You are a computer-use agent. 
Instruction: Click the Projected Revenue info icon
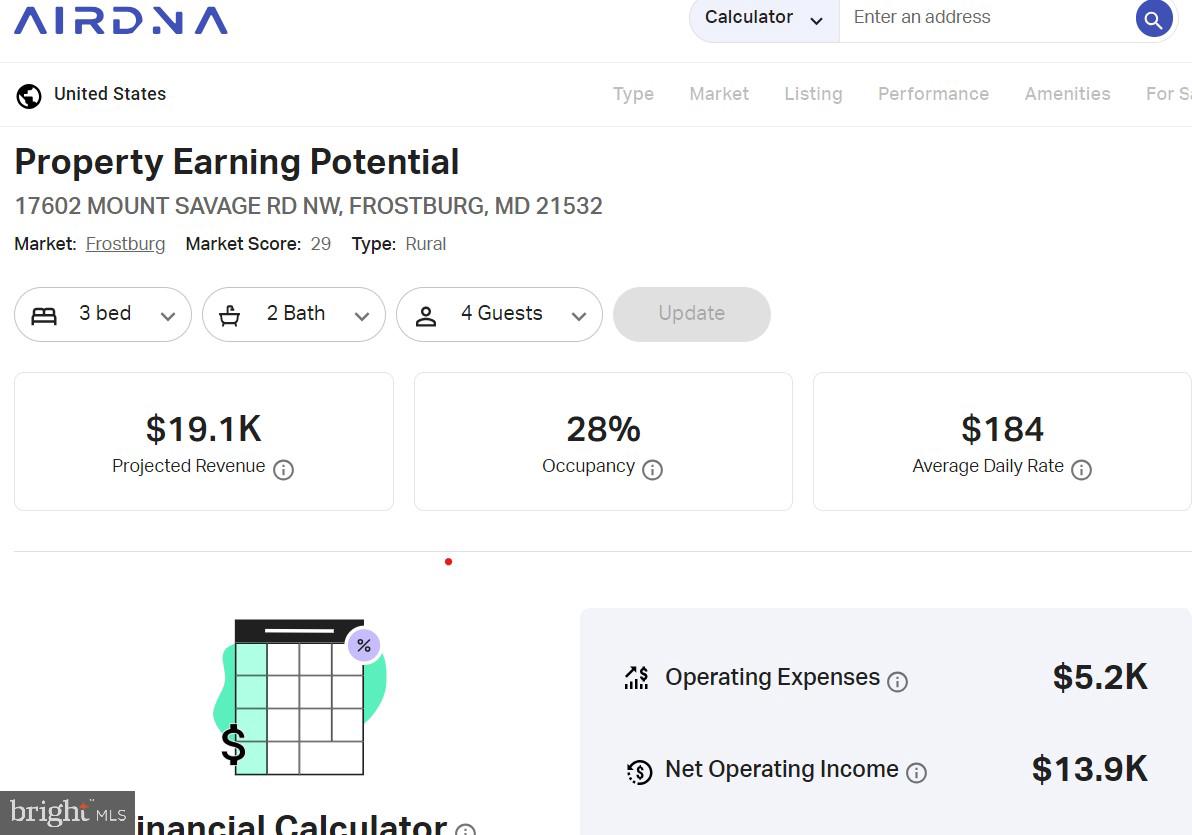(284, 469)
